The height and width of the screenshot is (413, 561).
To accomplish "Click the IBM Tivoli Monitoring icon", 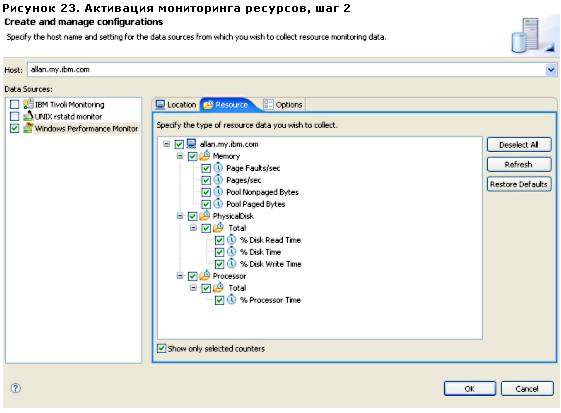I will point(28,104).
